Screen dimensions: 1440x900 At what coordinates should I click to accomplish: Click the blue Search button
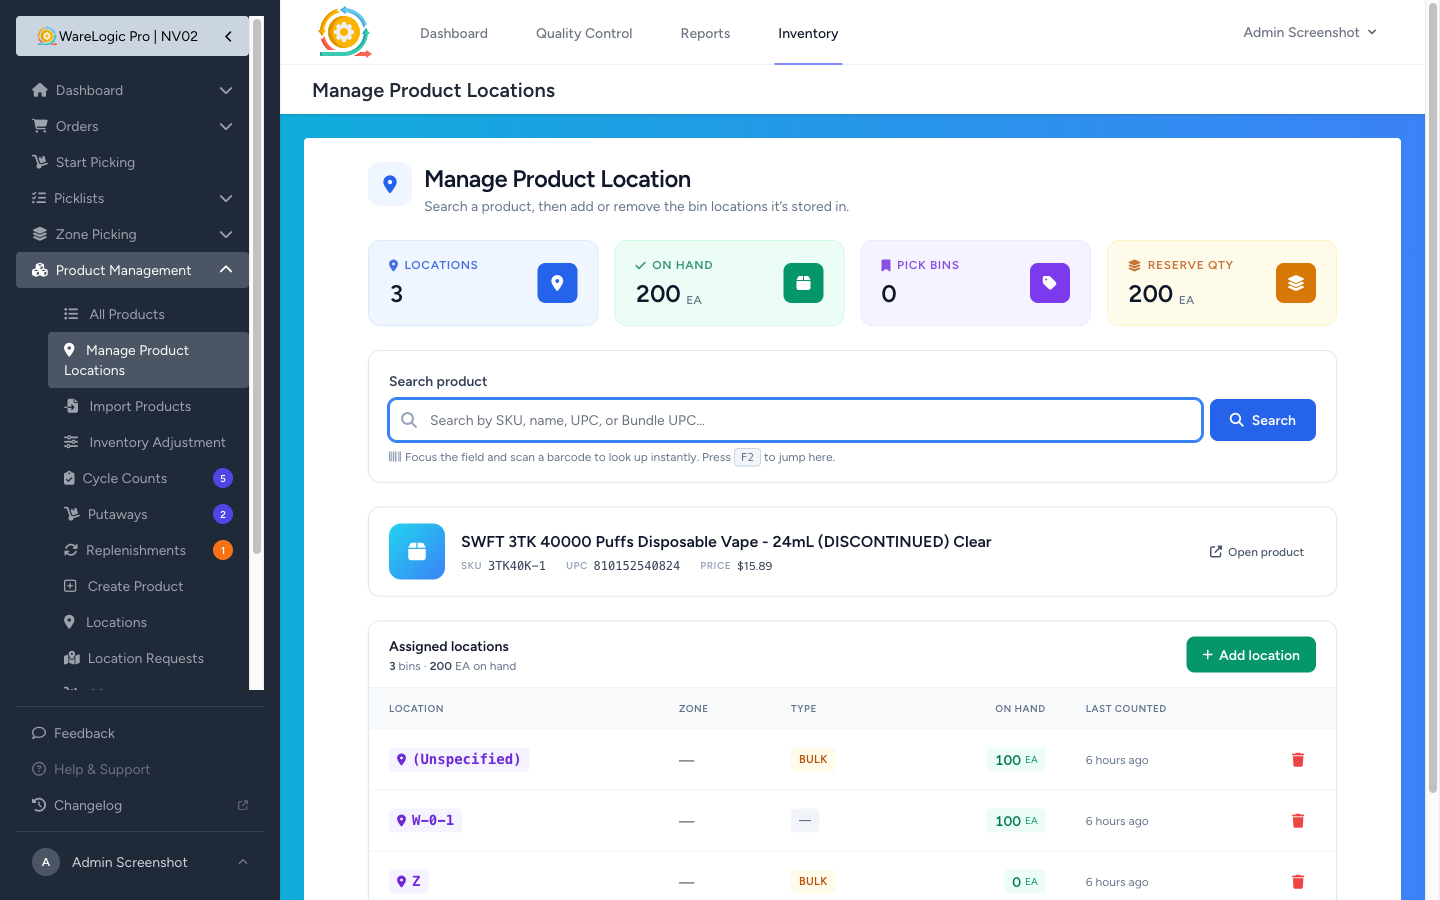[1263, 420]
